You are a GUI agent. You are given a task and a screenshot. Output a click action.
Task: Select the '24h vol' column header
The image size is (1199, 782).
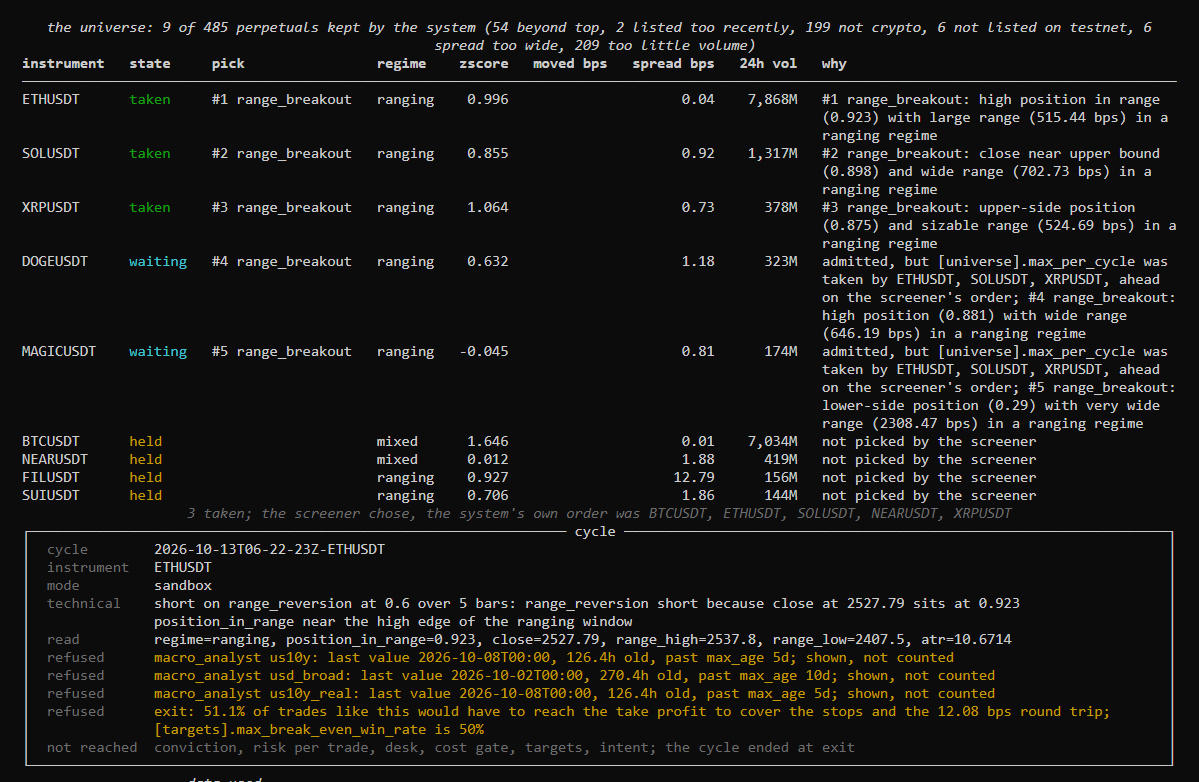[x=768, y=63]
